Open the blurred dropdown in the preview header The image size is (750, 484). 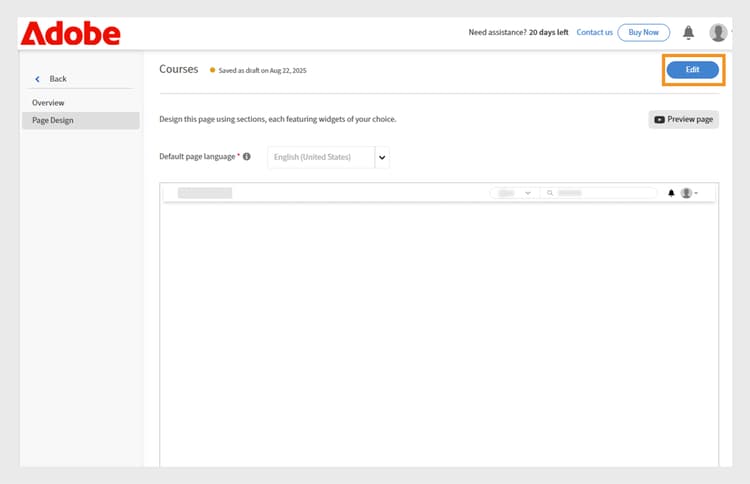pyautogui.click(x=513, y=193)
